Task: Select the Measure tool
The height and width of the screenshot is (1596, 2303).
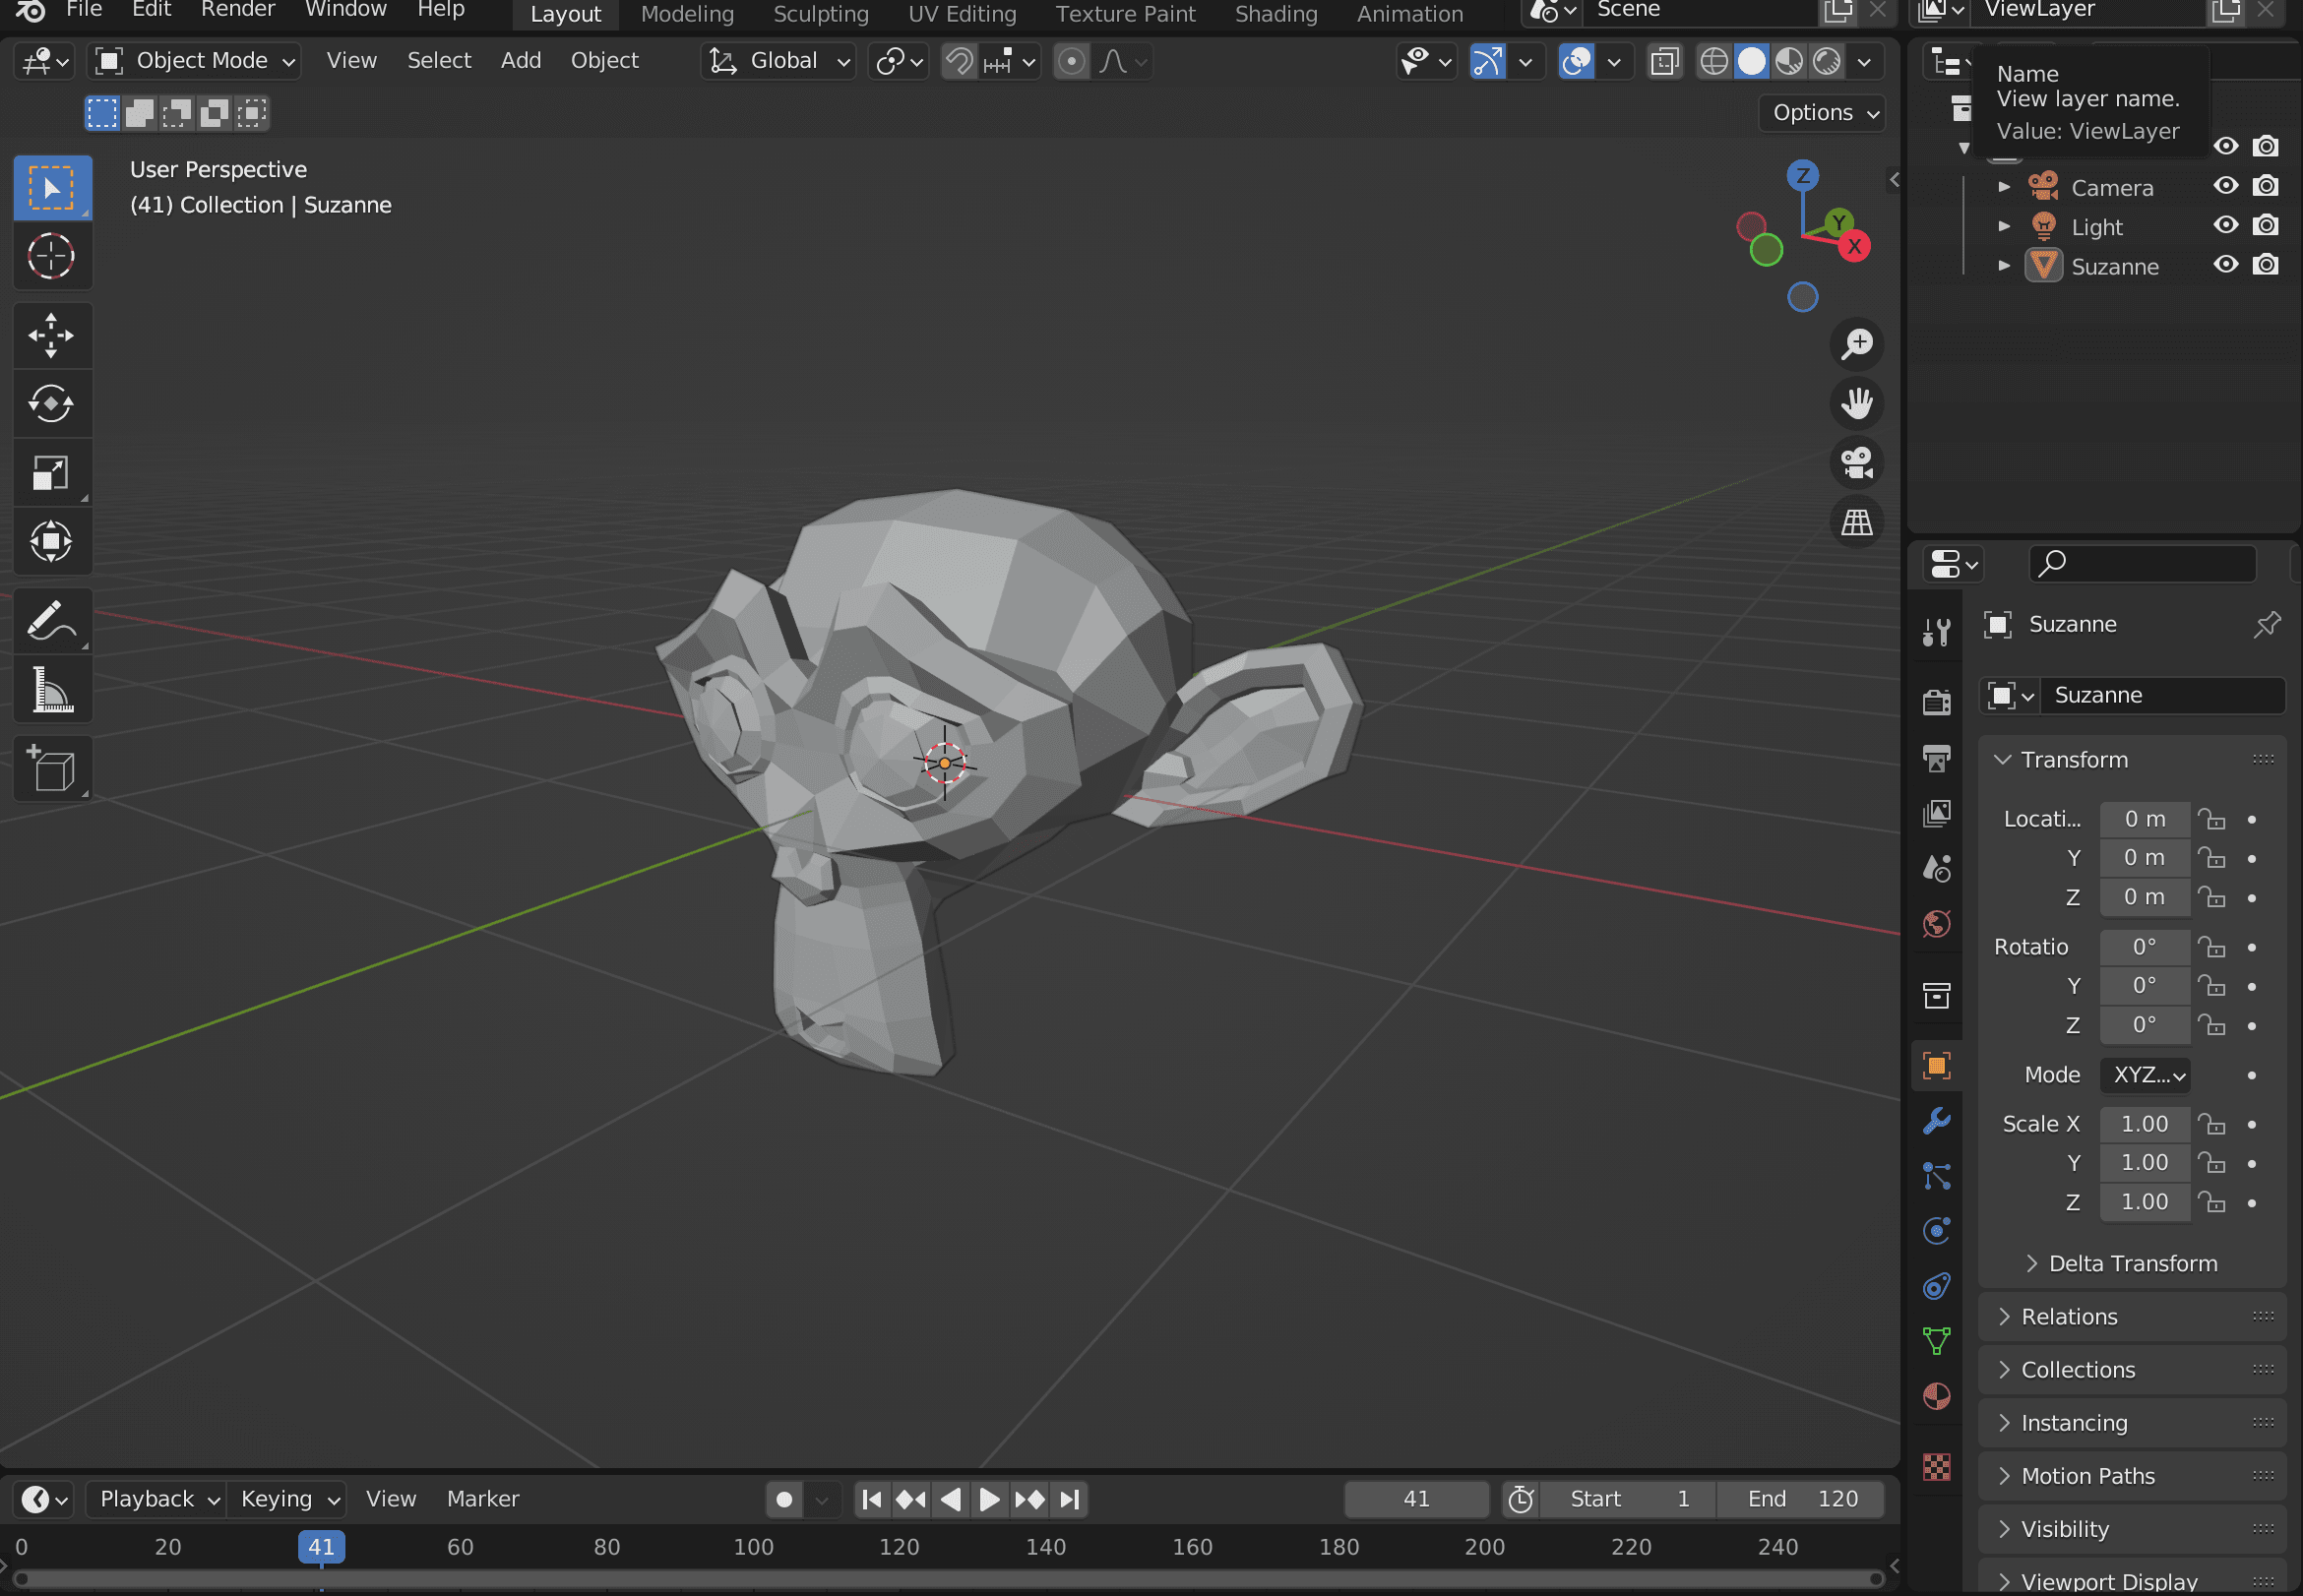Action: tap(52, 689)
